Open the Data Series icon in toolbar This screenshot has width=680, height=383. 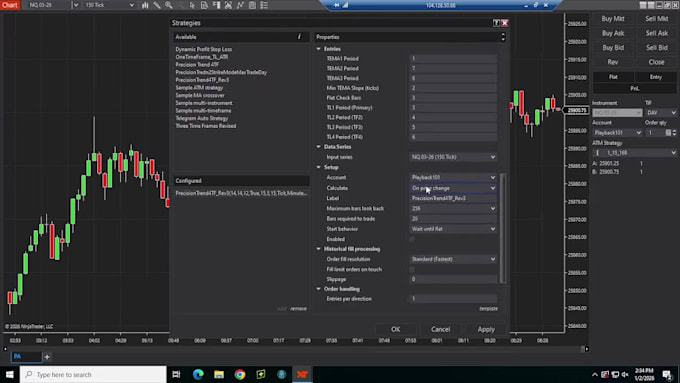204,5
